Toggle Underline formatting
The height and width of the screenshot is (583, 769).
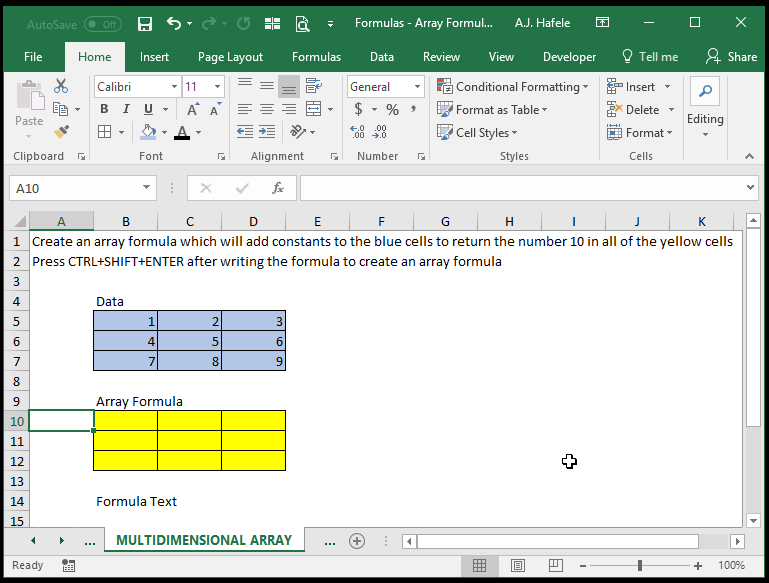(148, 109)
